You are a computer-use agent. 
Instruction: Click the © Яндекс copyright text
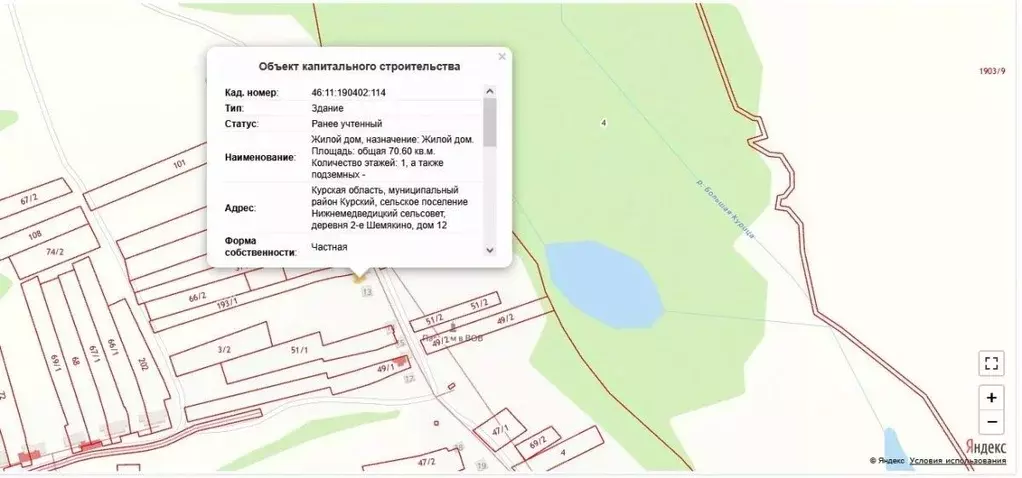887,461
